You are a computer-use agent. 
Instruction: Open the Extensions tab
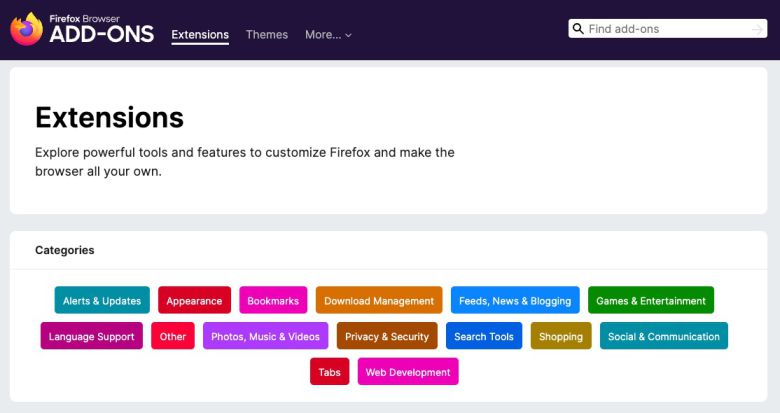tap(200, 35)
